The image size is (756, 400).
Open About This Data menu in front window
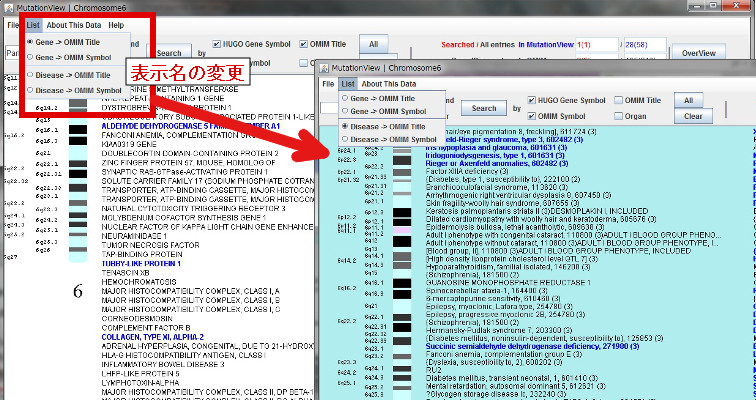pos(389,84)
